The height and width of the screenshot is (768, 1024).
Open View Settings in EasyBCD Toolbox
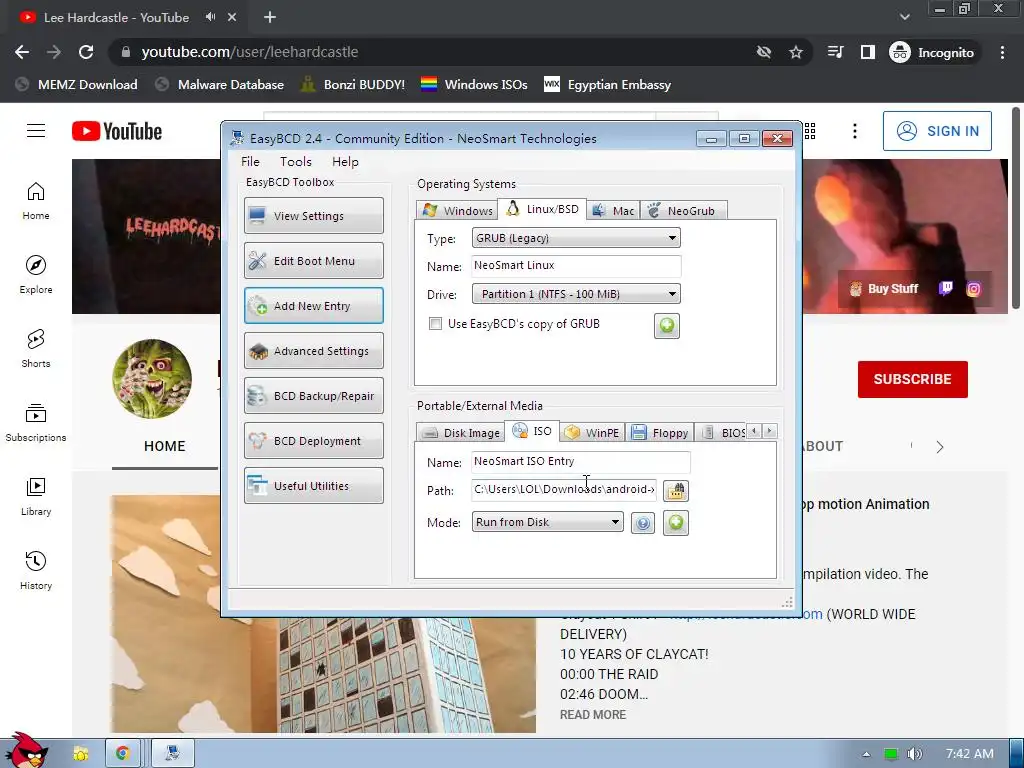click(313, 216)
